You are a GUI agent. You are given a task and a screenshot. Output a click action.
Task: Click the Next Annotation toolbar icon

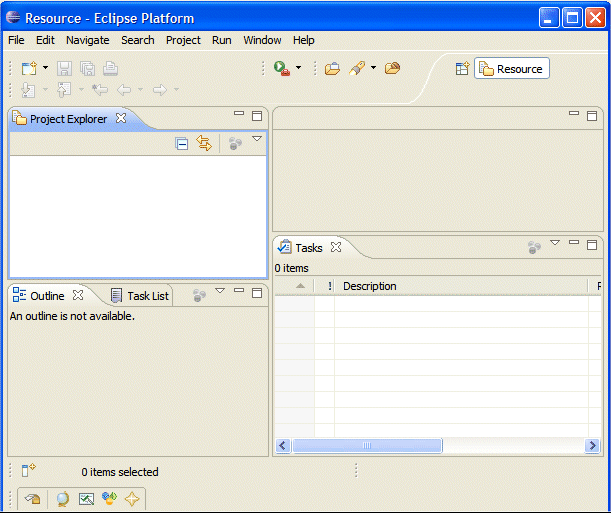click(x=28, y=90)
